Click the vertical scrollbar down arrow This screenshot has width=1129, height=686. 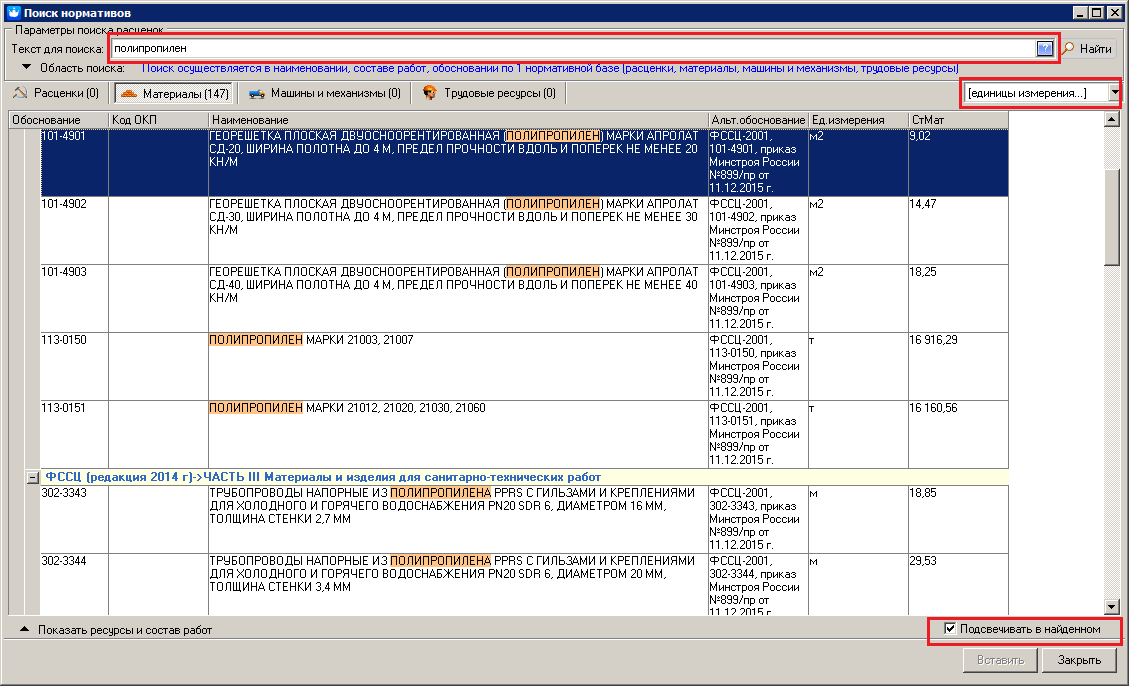point(1111,606)
